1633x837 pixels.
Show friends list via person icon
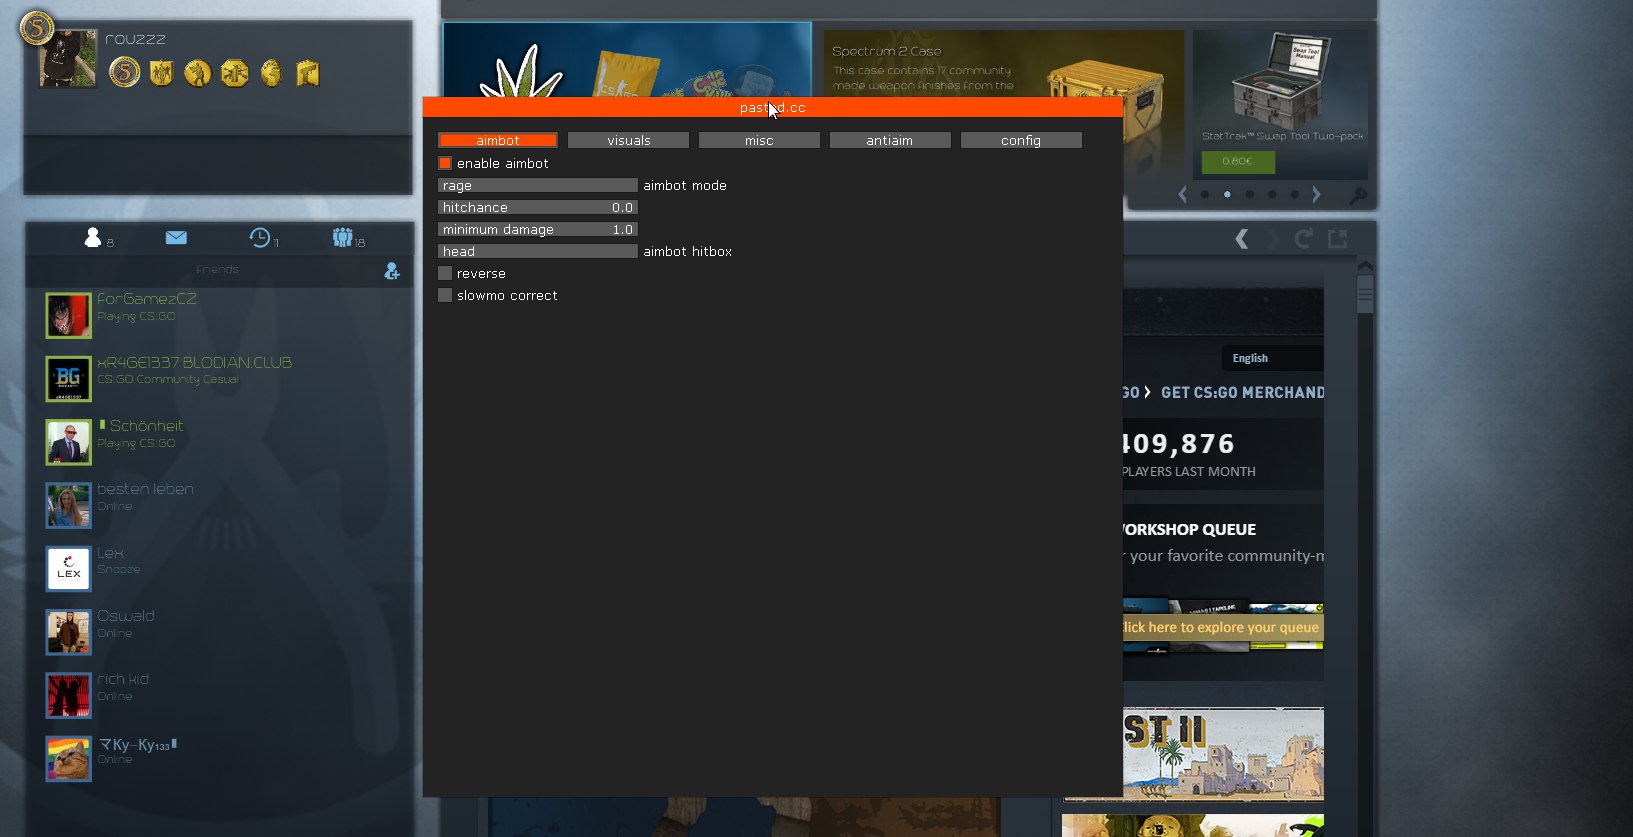93,237
